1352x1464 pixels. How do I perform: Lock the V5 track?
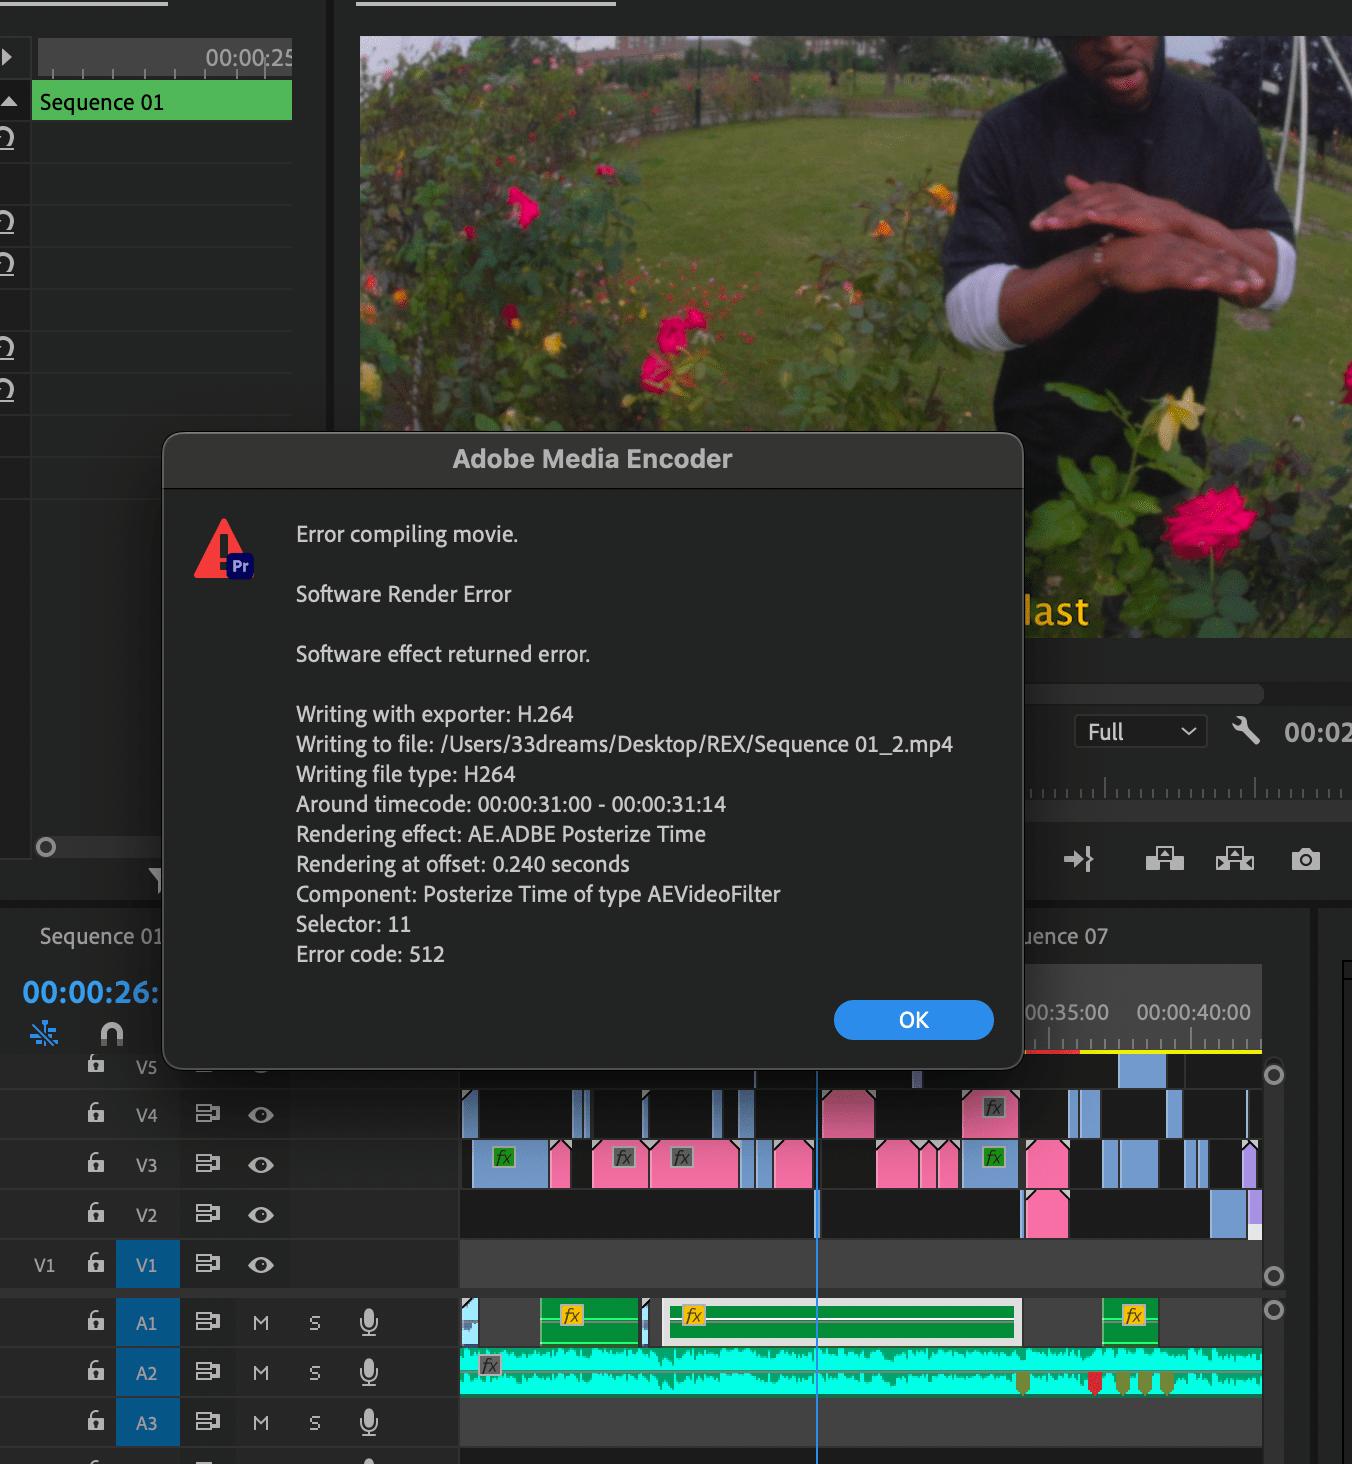(x=95, y=1064)
